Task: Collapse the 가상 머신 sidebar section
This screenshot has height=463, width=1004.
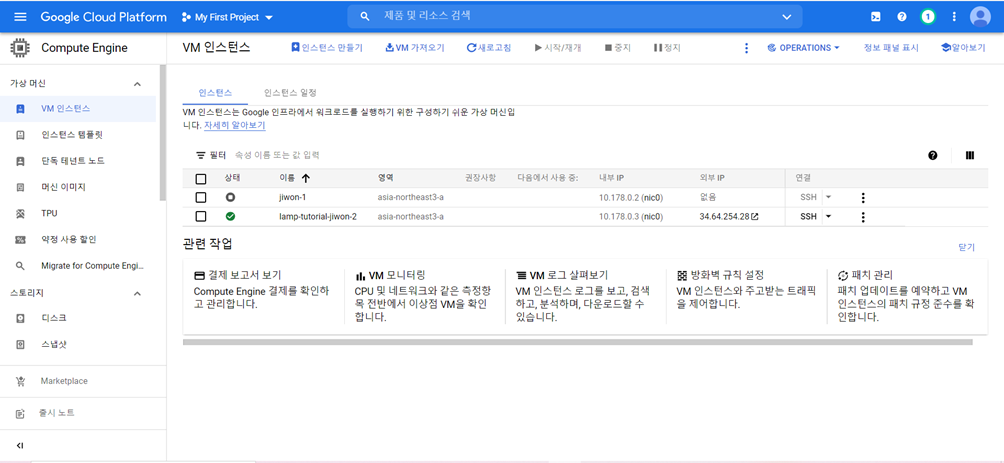Action: click(137, 84)
